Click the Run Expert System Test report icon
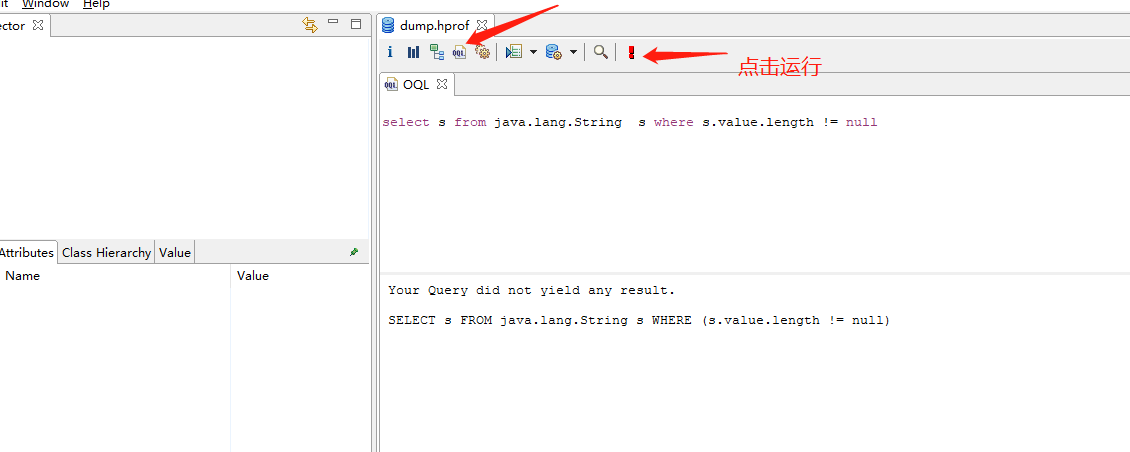The height and width of the screenshot is (452, 1130). (x=513, y=52)
